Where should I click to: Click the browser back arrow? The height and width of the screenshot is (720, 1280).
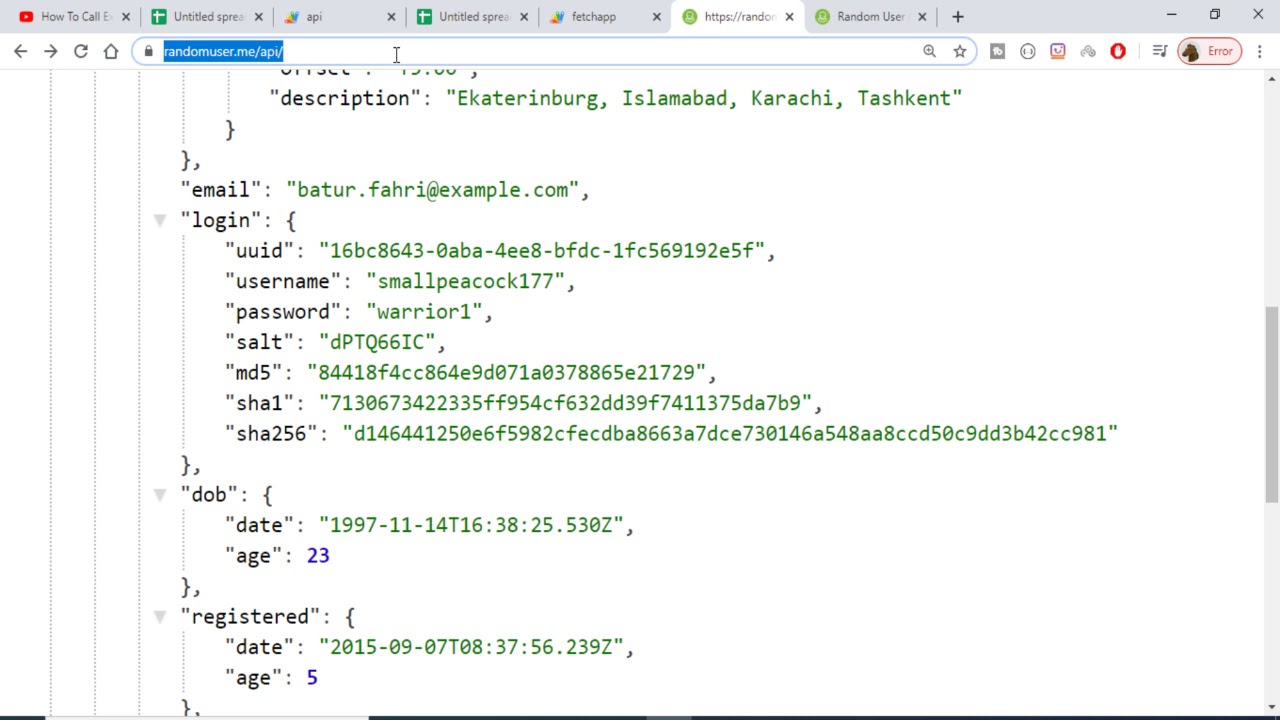pyautogui.click(x=20, y=51)
